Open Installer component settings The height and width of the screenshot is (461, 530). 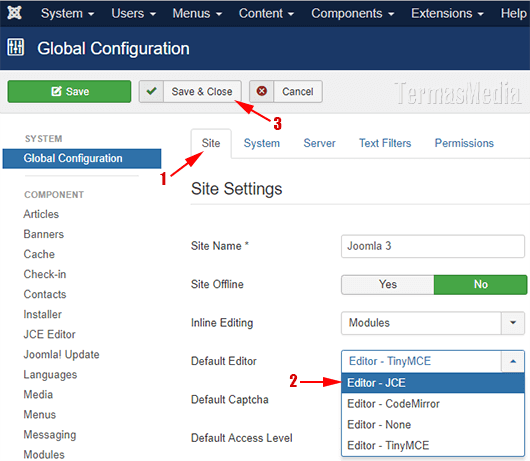tap(43, 314)
